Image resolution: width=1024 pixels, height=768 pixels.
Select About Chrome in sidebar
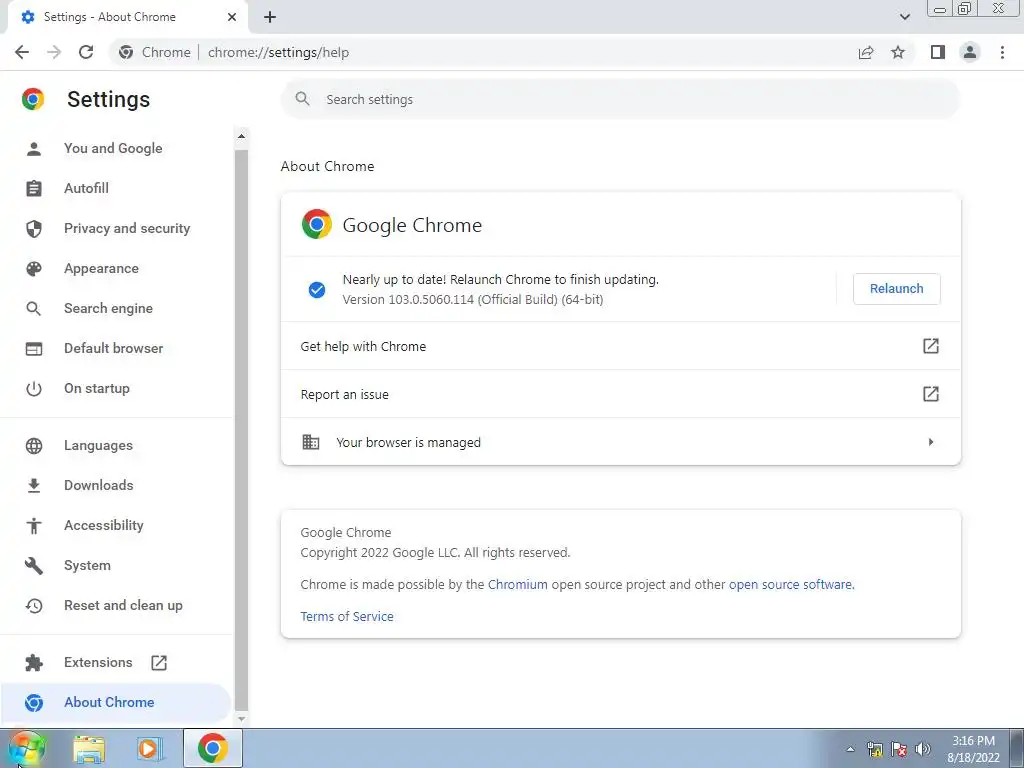coord(109,702)
